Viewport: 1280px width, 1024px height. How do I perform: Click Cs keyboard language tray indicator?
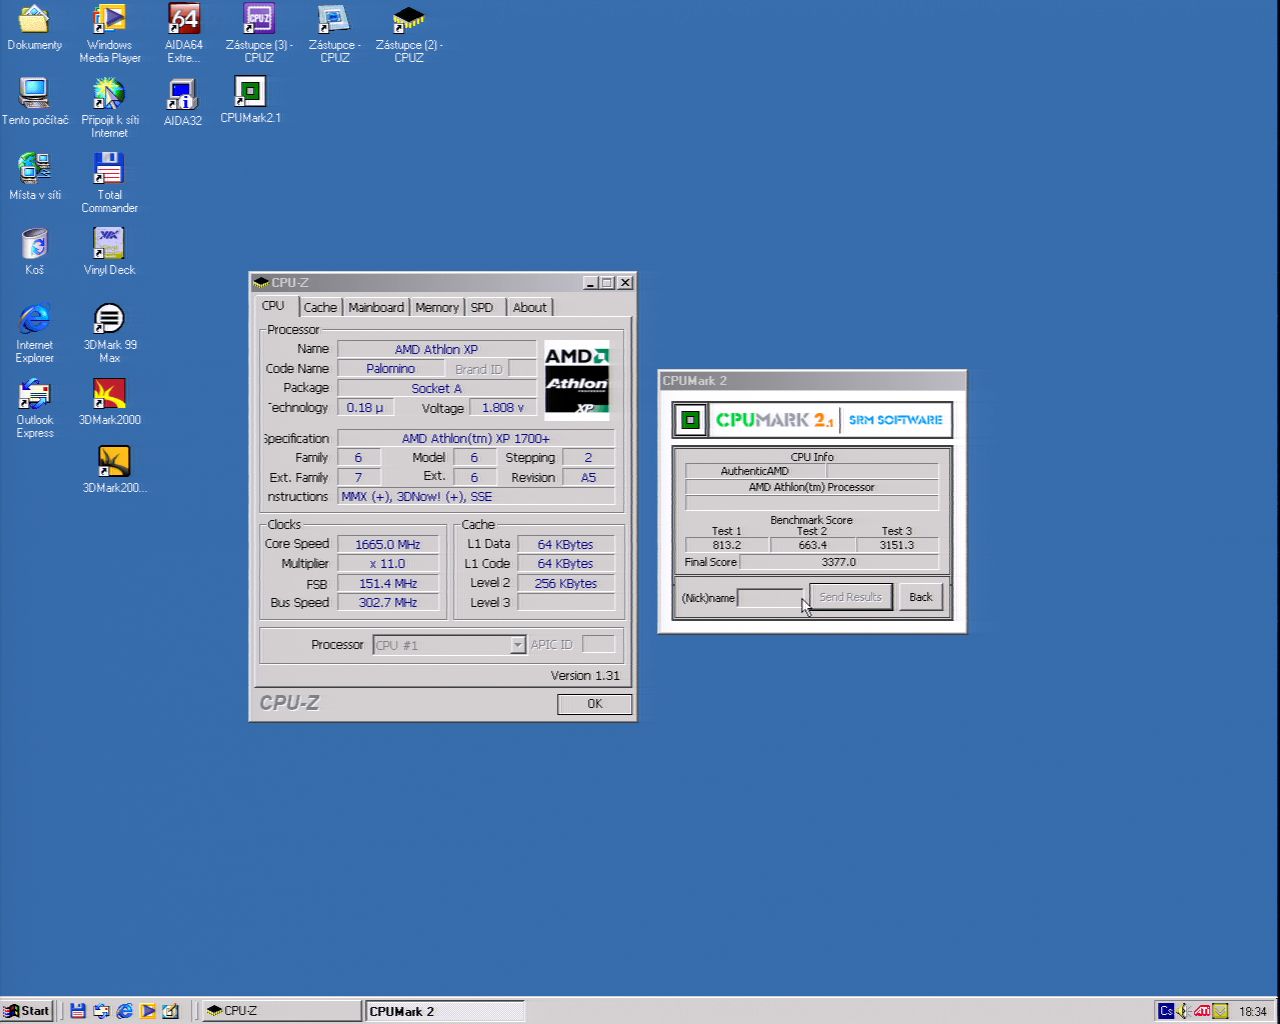point(1165,1011)
